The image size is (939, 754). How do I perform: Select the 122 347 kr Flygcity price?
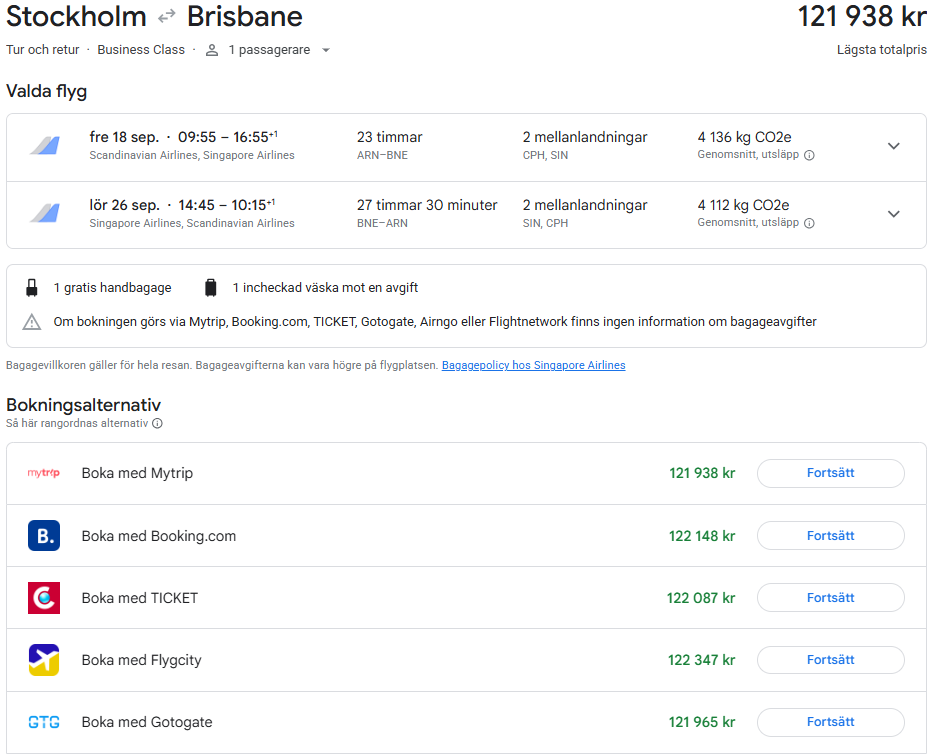(x=701, y=660)
